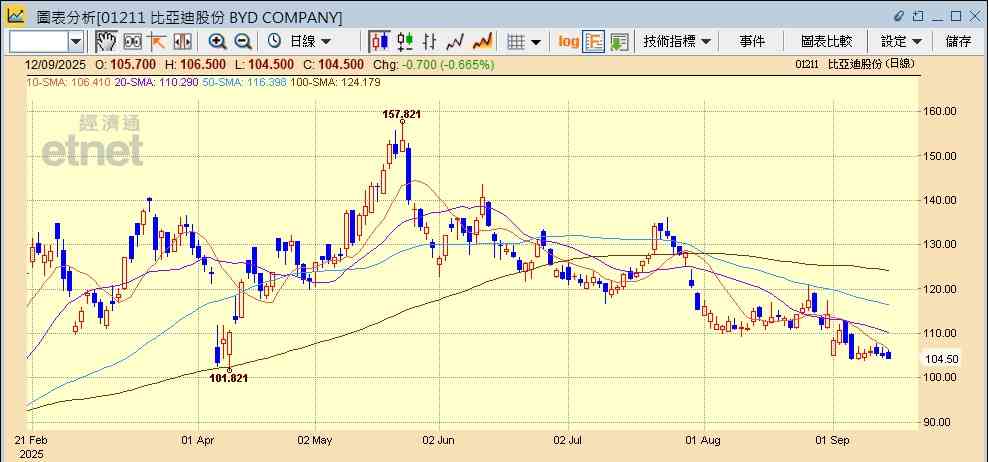
Task: Click the 104.50 current price tag
Action: pos(942,359)
